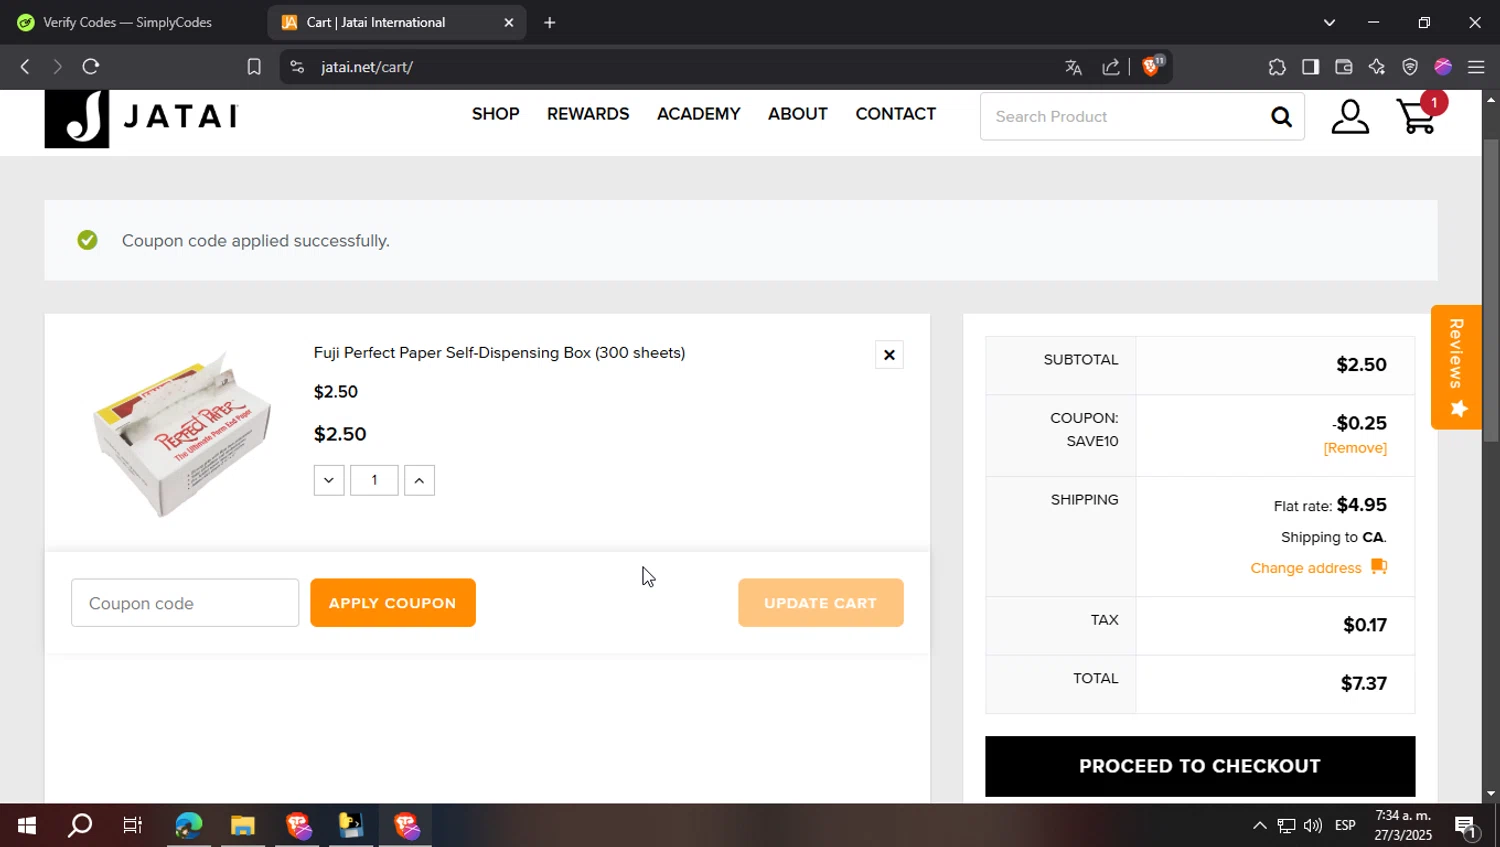1500x847 pixels.
Task: Open the REWARDS menu item
Action: pyautogui.click(x=588, y=114)
